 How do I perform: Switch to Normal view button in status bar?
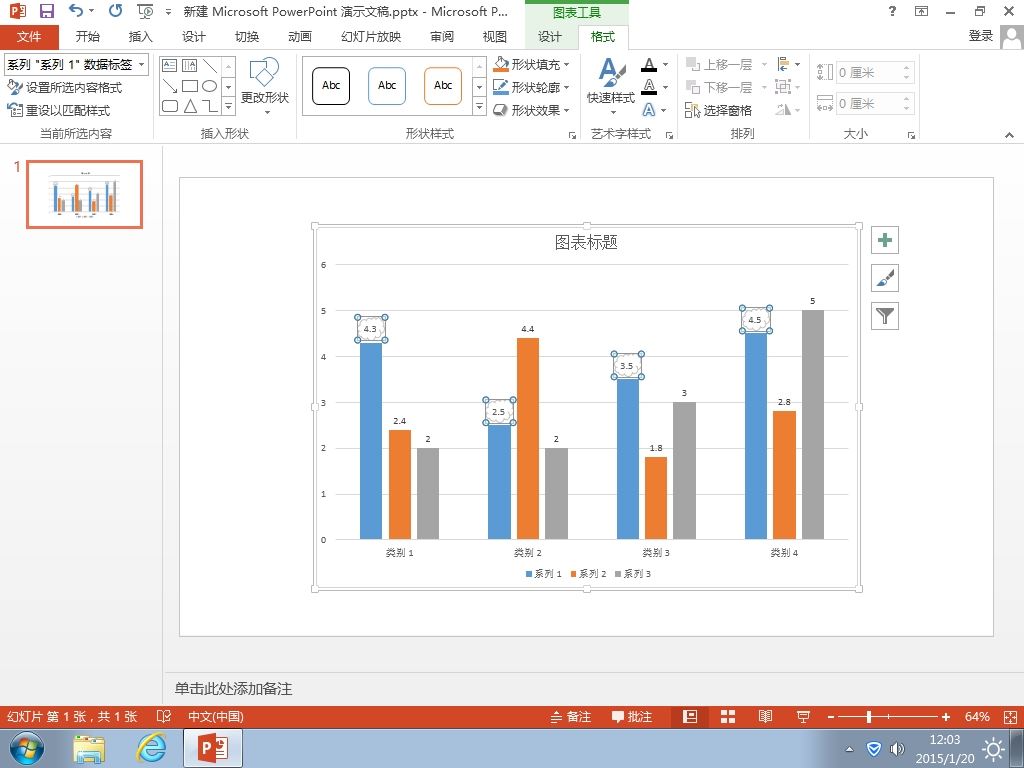pos(690,716)
